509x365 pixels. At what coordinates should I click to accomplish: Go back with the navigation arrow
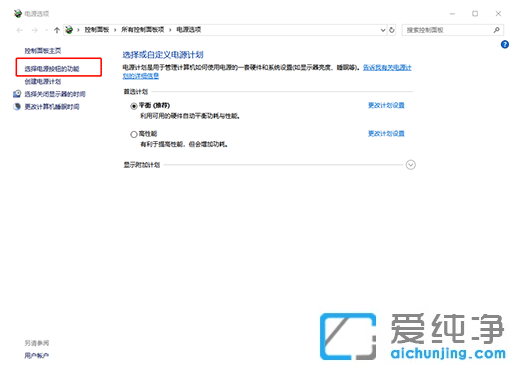20,30
